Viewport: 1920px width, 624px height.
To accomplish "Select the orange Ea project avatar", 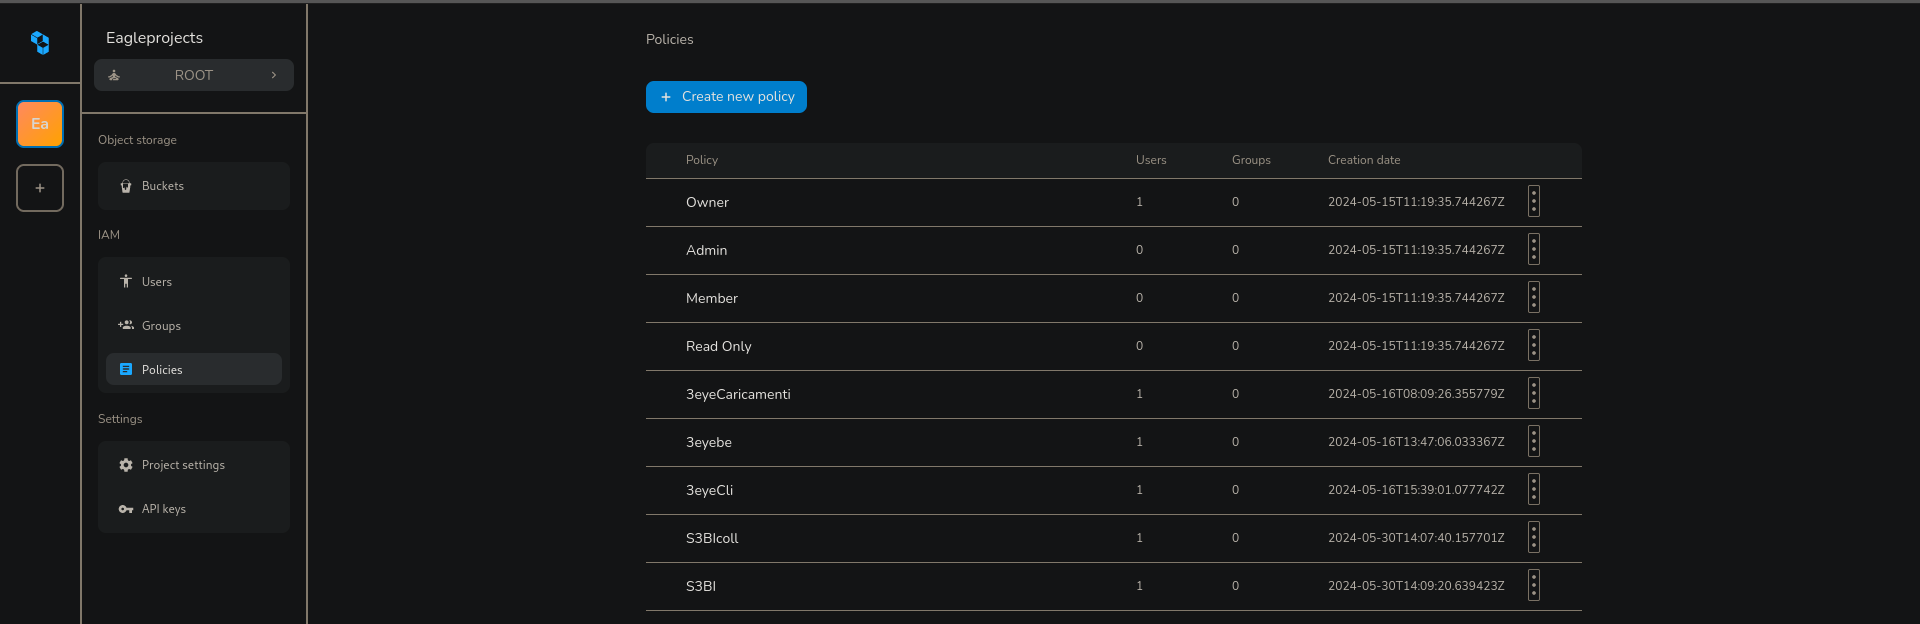I will tap(40, 124).
